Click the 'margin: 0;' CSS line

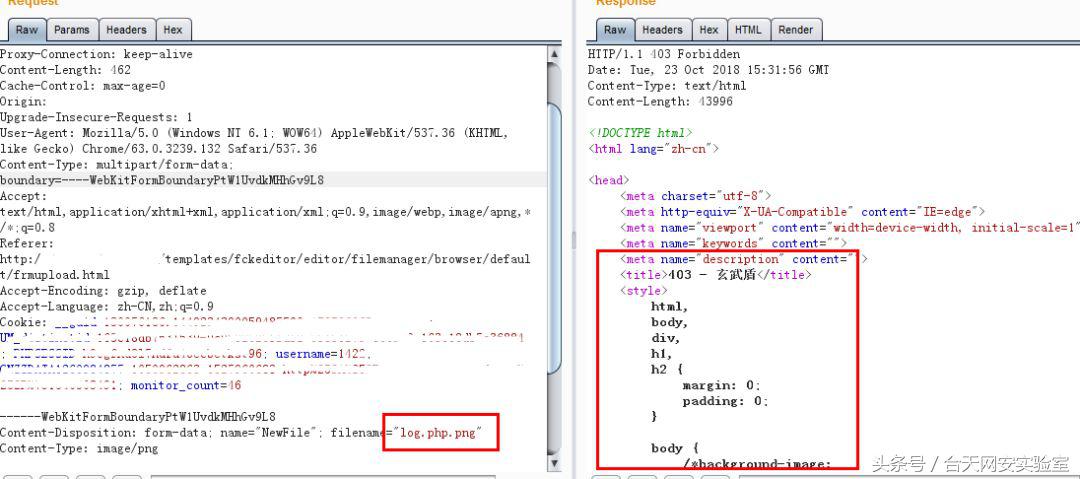click(721, 385)
